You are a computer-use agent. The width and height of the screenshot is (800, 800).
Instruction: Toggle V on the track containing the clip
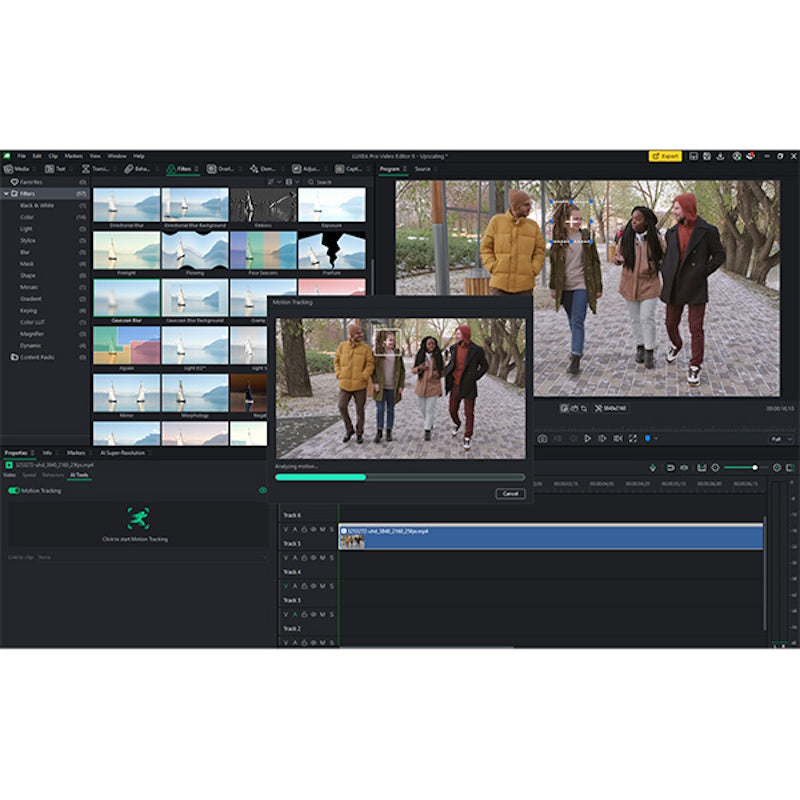click(286, 530)
